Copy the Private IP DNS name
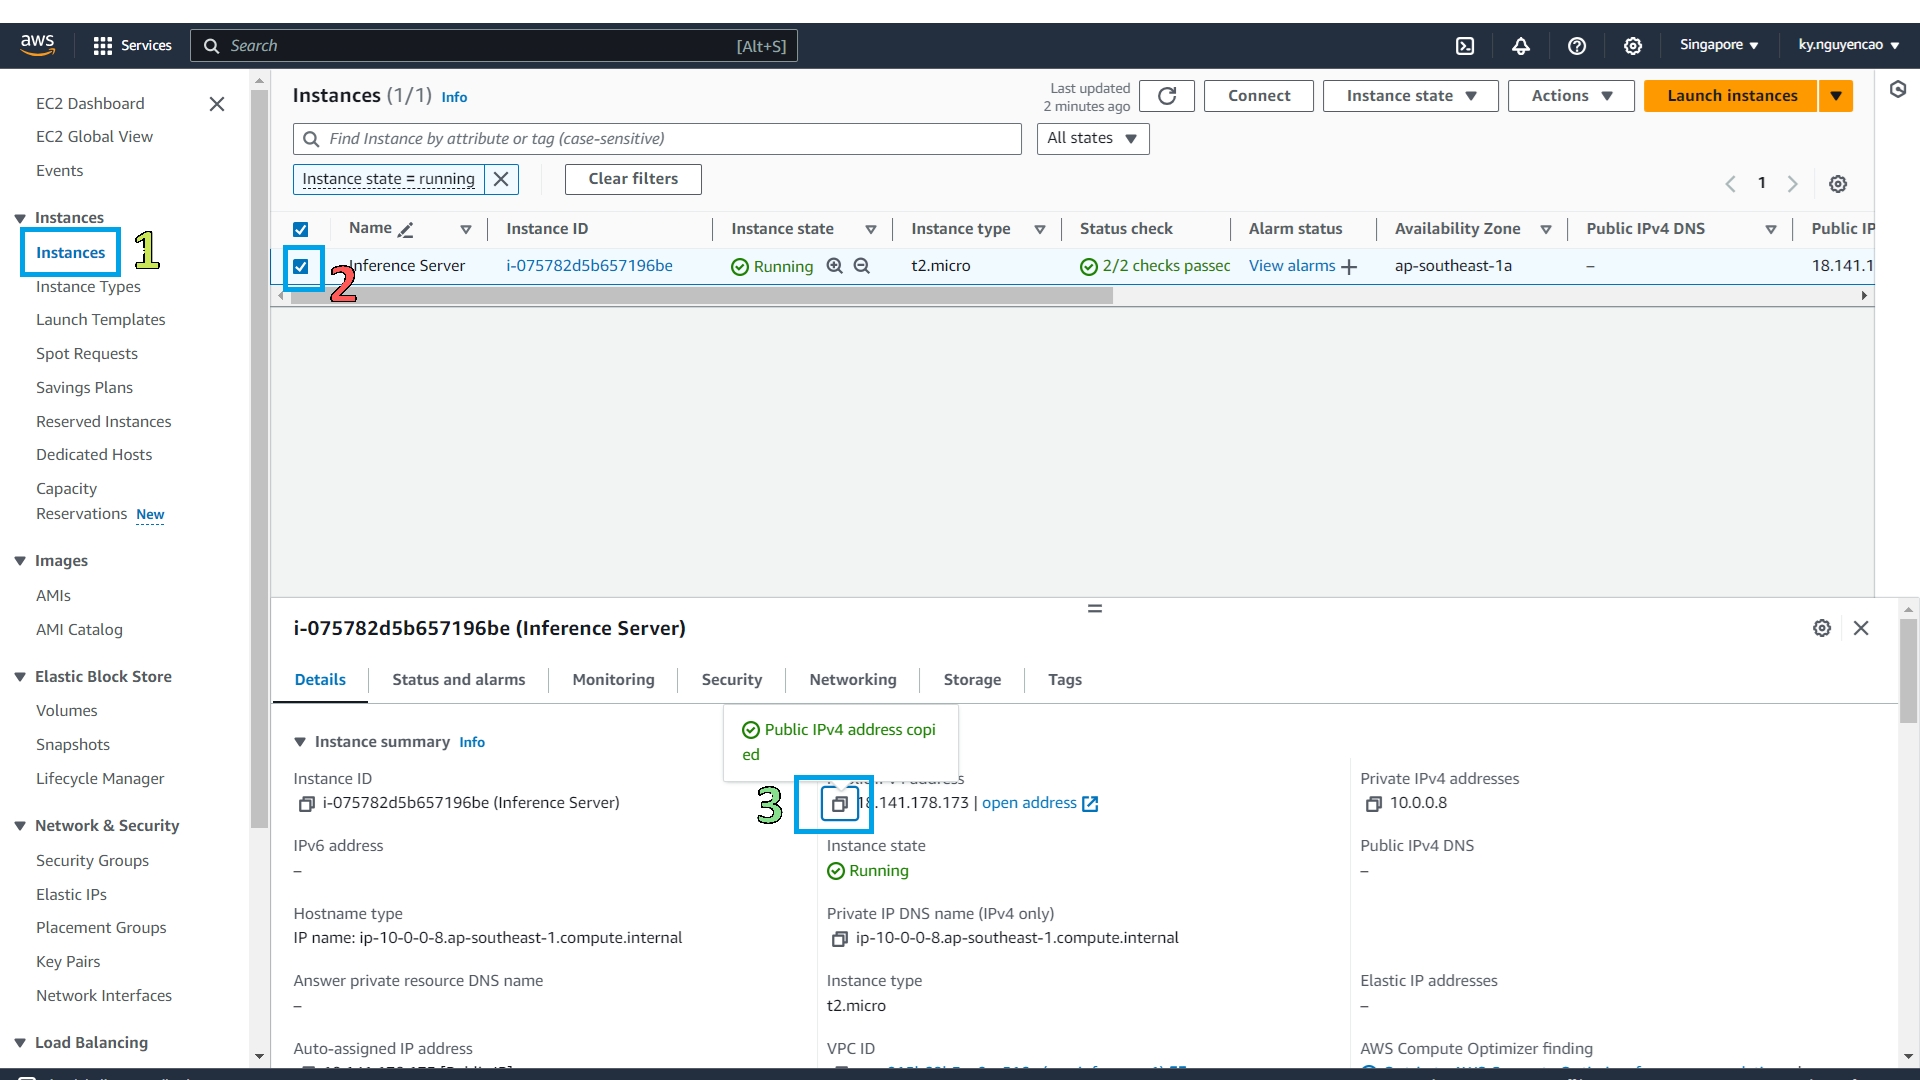The image size is (1920, 1080). (x=840, y=939)
